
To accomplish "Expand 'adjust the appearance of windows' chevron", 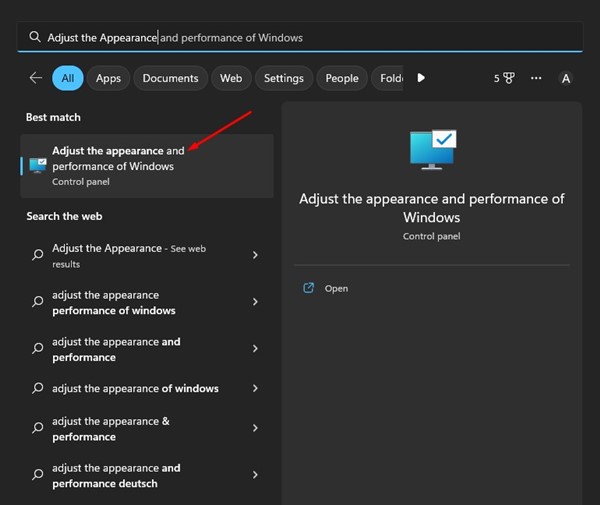I will point(255,388).
